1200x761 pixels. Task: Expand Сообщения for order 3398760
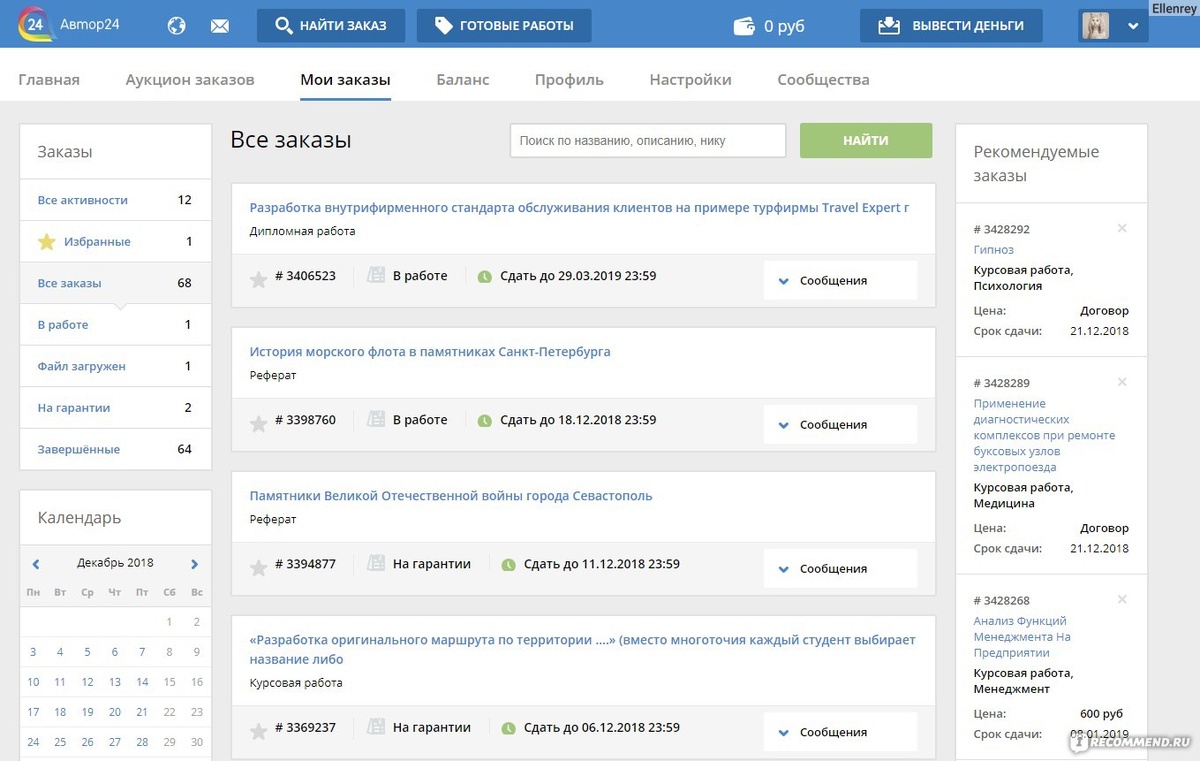pyautogui.click(x=840, y=425)
